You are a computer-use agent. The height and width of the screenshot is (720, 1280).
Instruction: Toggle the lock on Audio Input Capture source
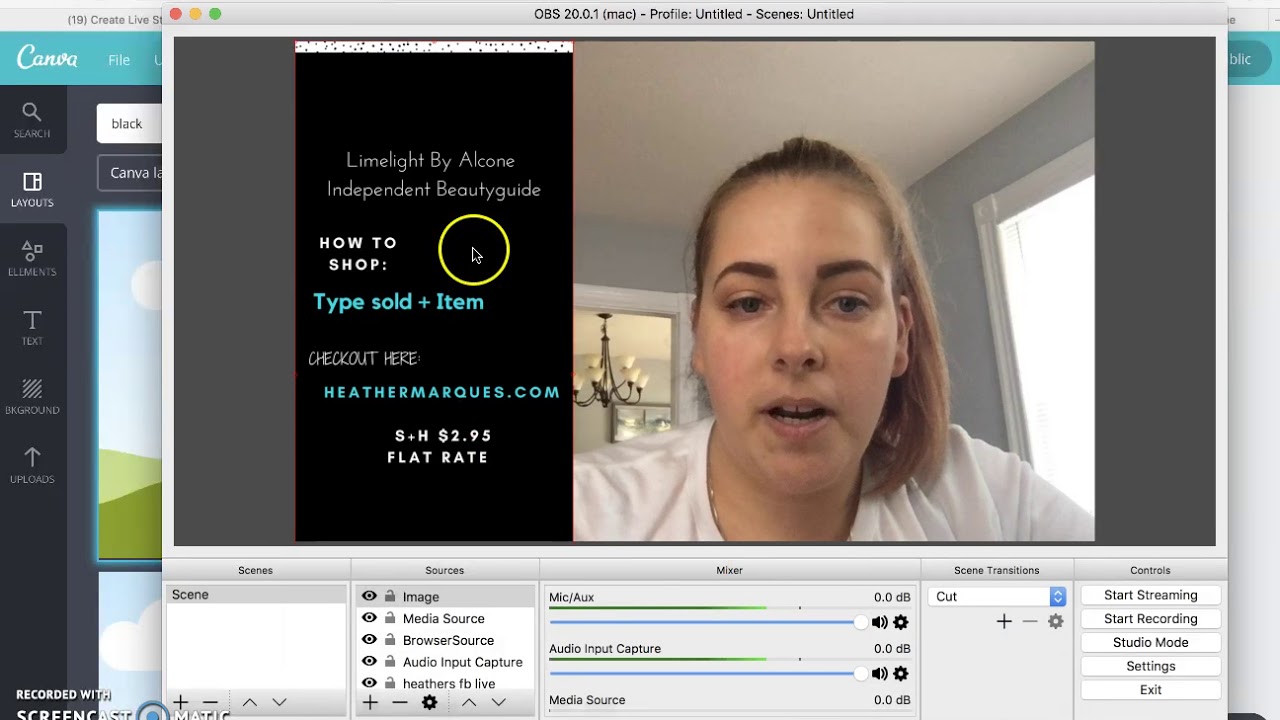pos(390,662)
